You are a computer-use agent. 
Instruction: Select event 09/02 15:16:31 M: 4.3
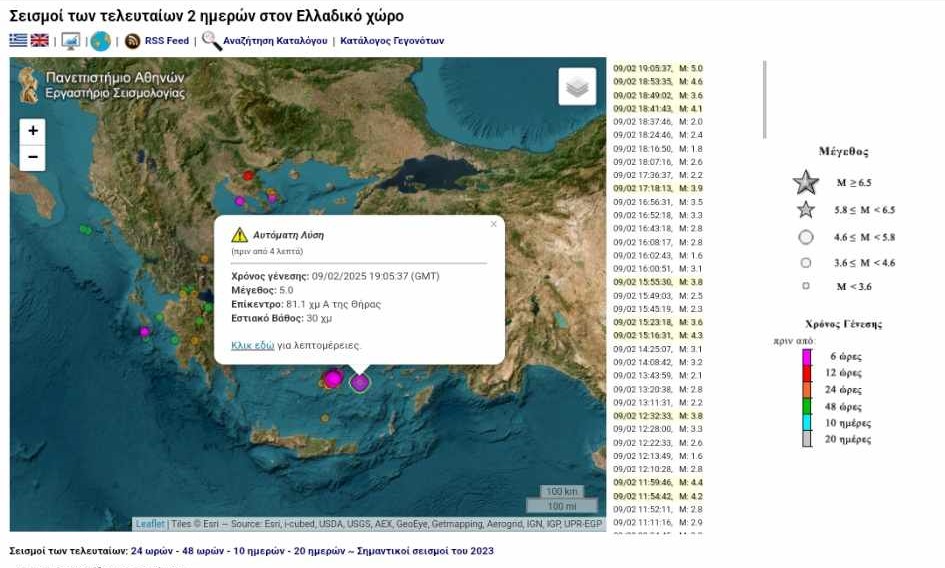pos(658,335)
